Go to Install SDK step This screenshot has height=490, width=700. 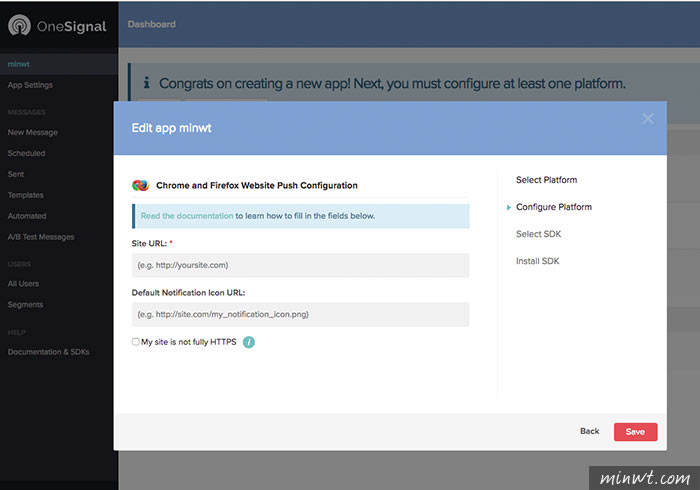click(538, 261)
